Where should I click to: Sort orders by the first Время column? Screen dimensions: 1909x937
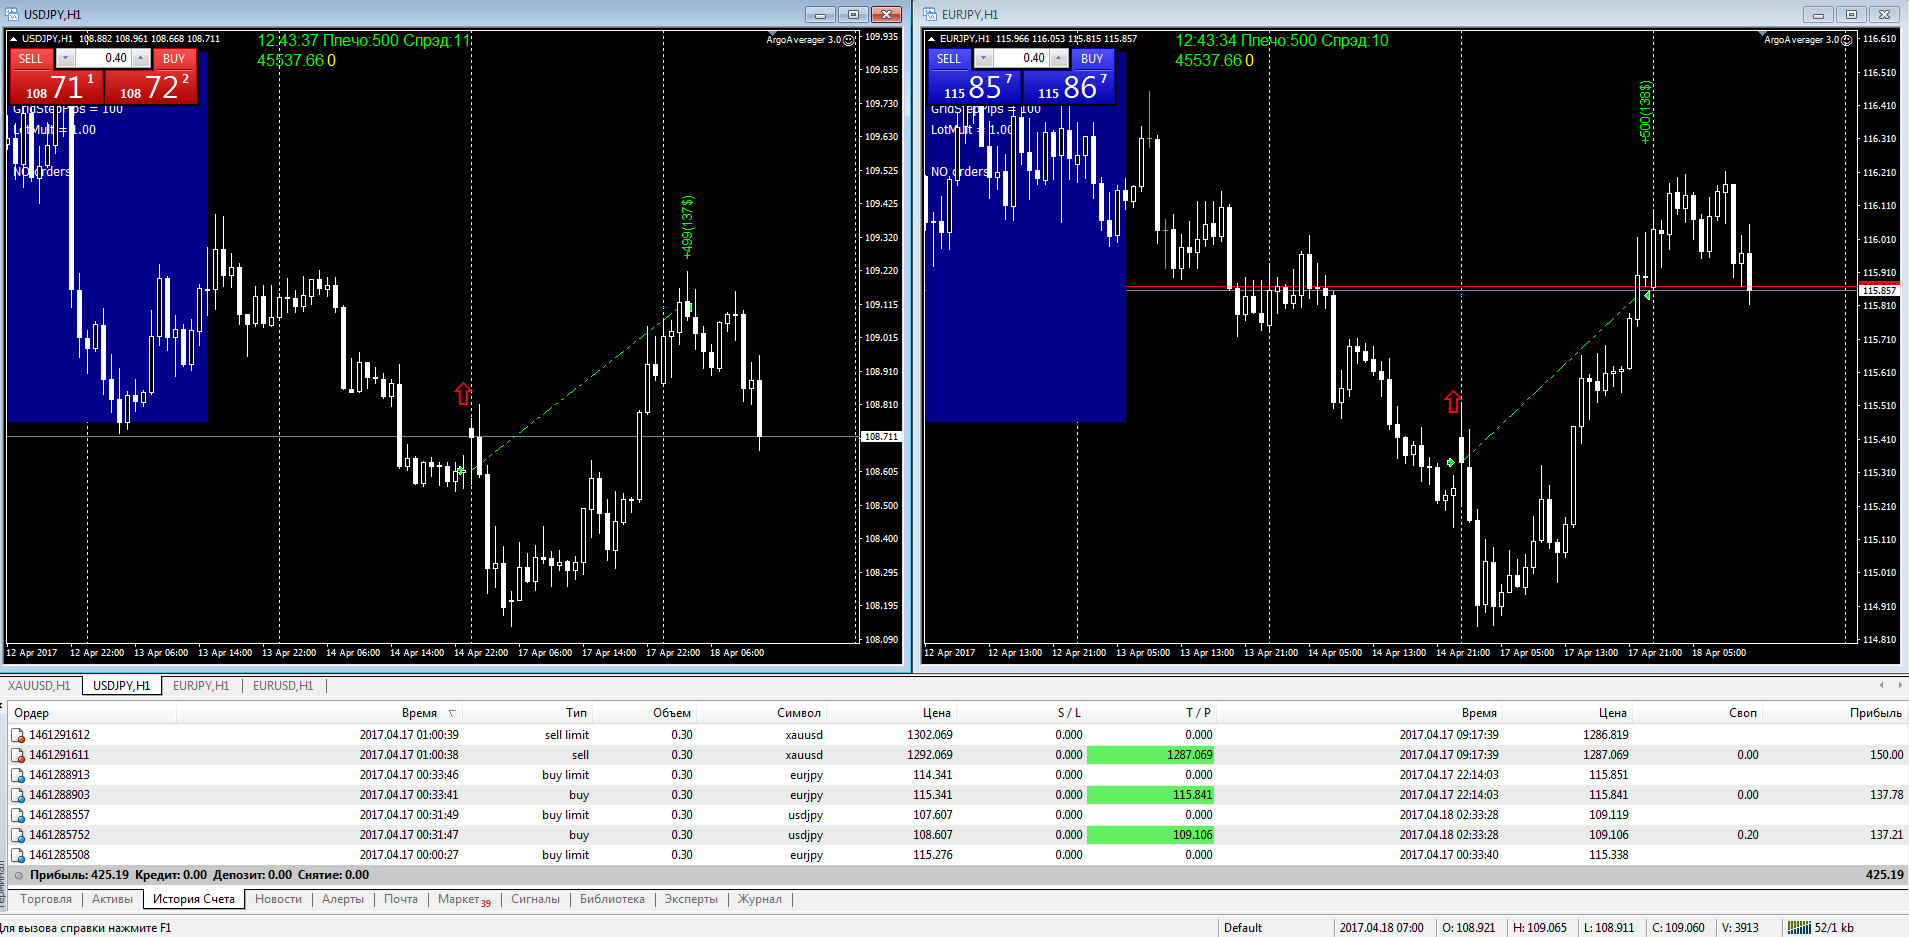420,713
